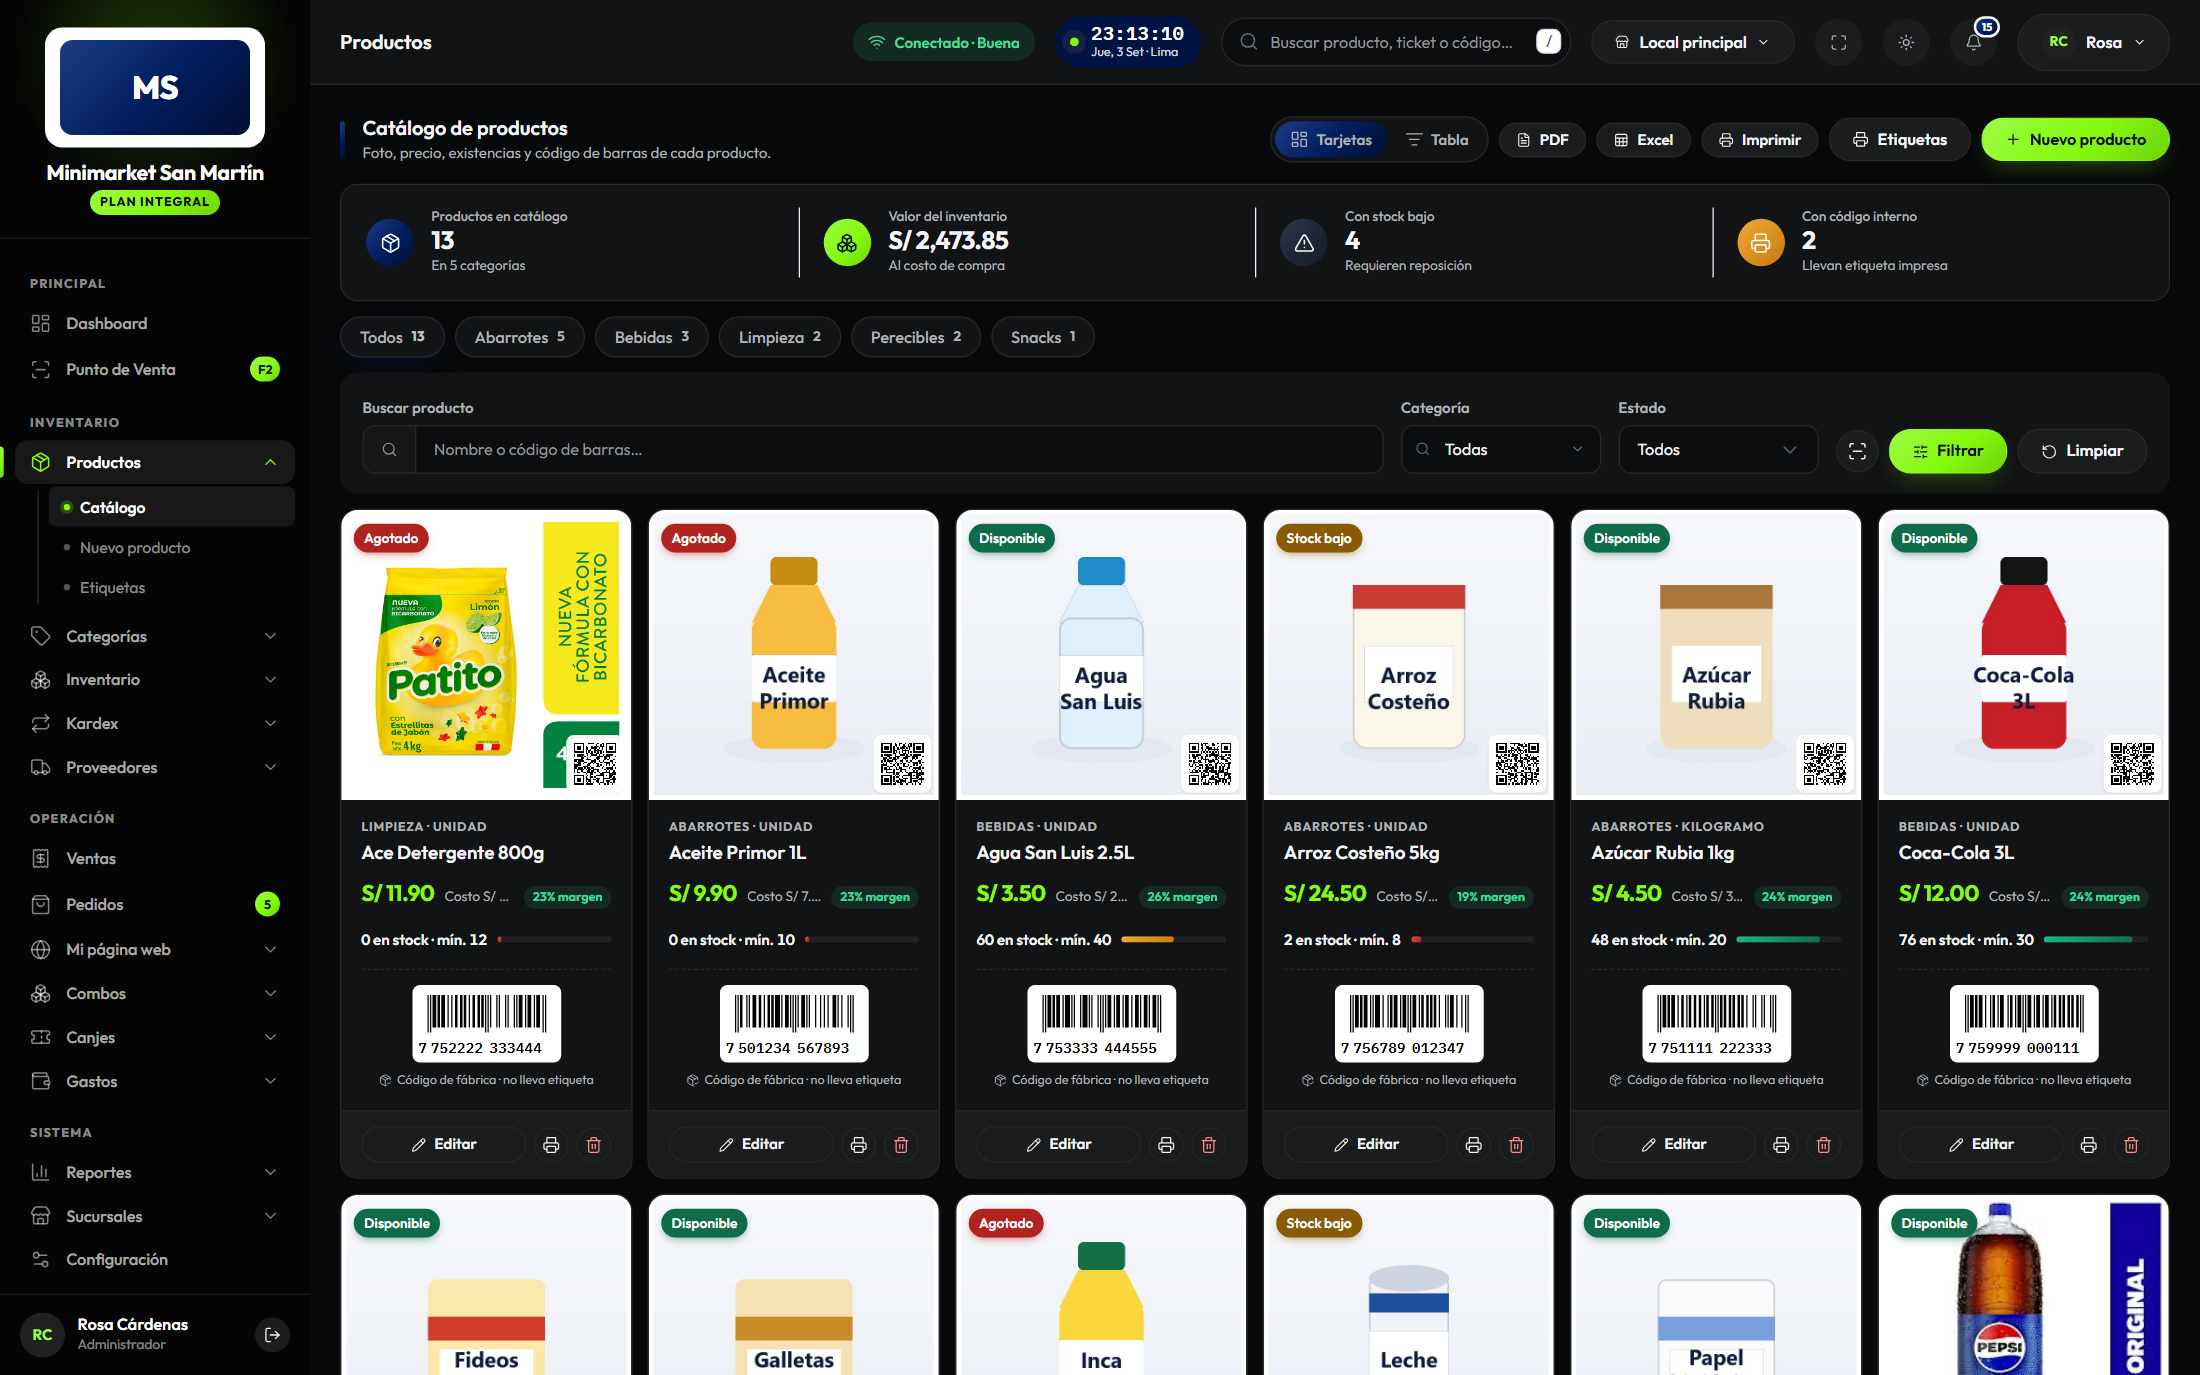Print label for Coca-Cola 3L

[2088, 1145]
